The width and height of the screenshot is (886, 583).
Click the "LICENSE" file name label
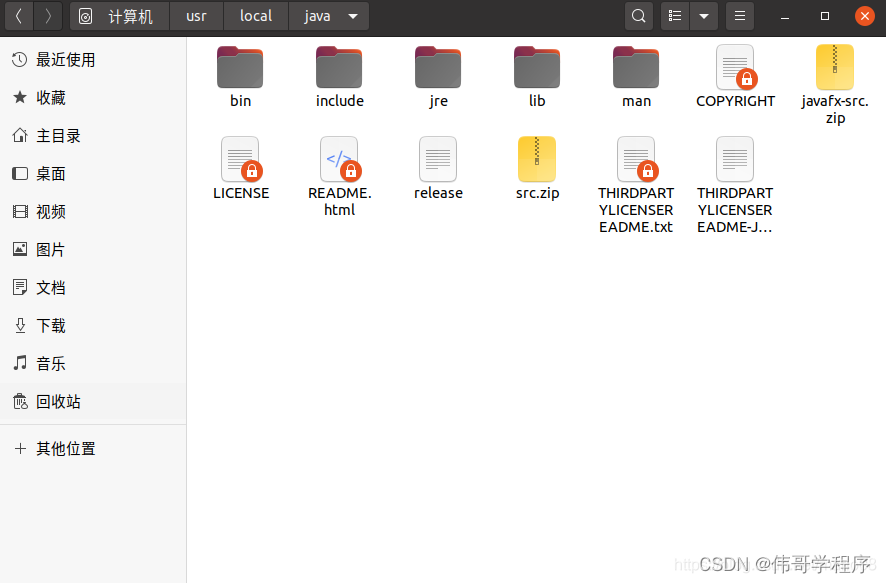[x=241, y=193]
